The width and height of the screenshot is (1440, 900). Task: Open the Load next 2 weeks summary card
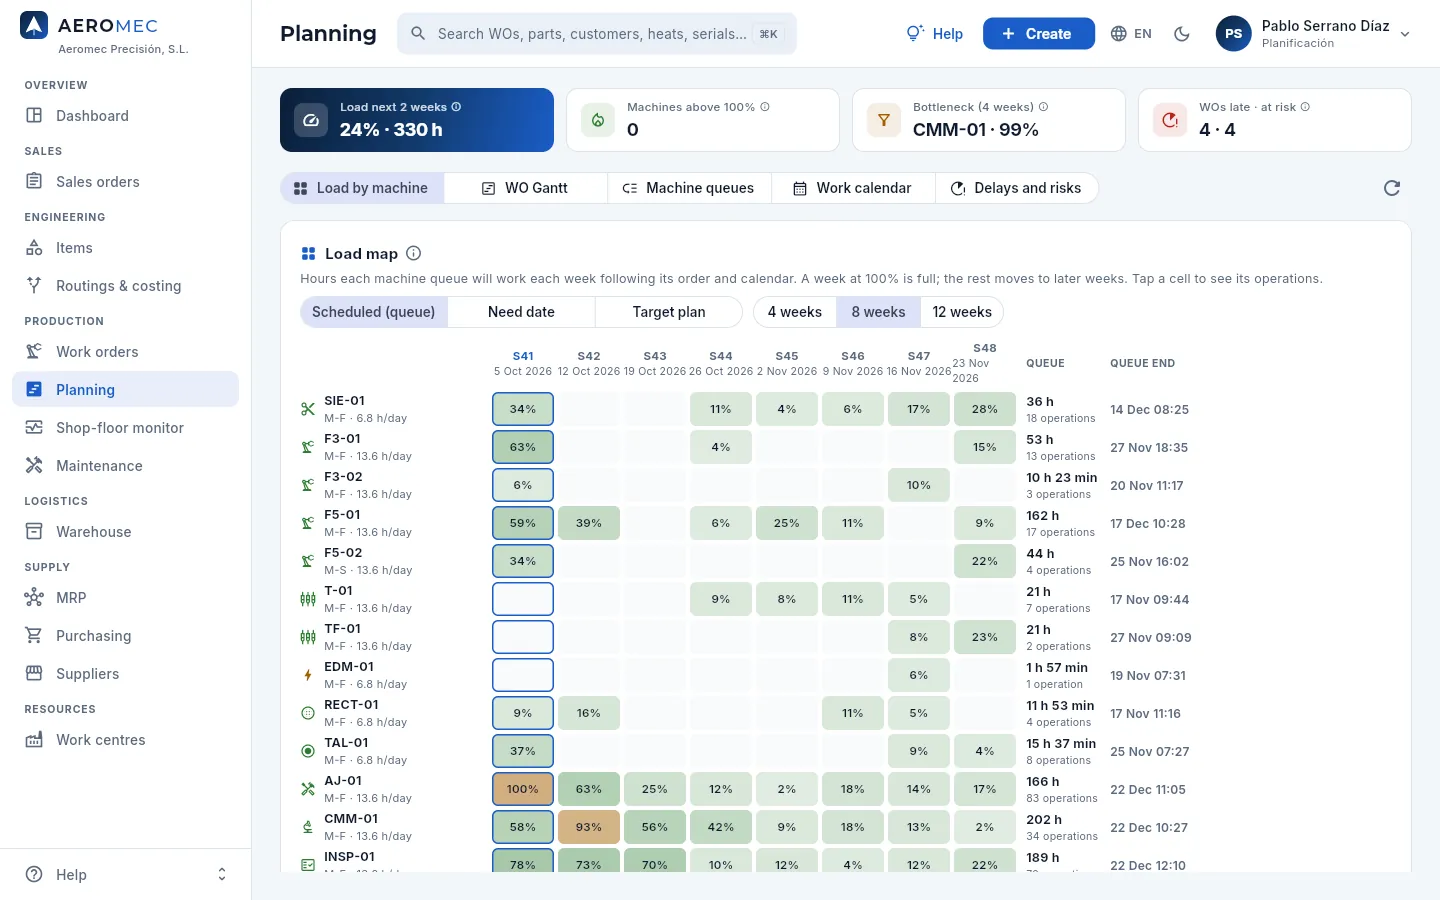(417, 120)
